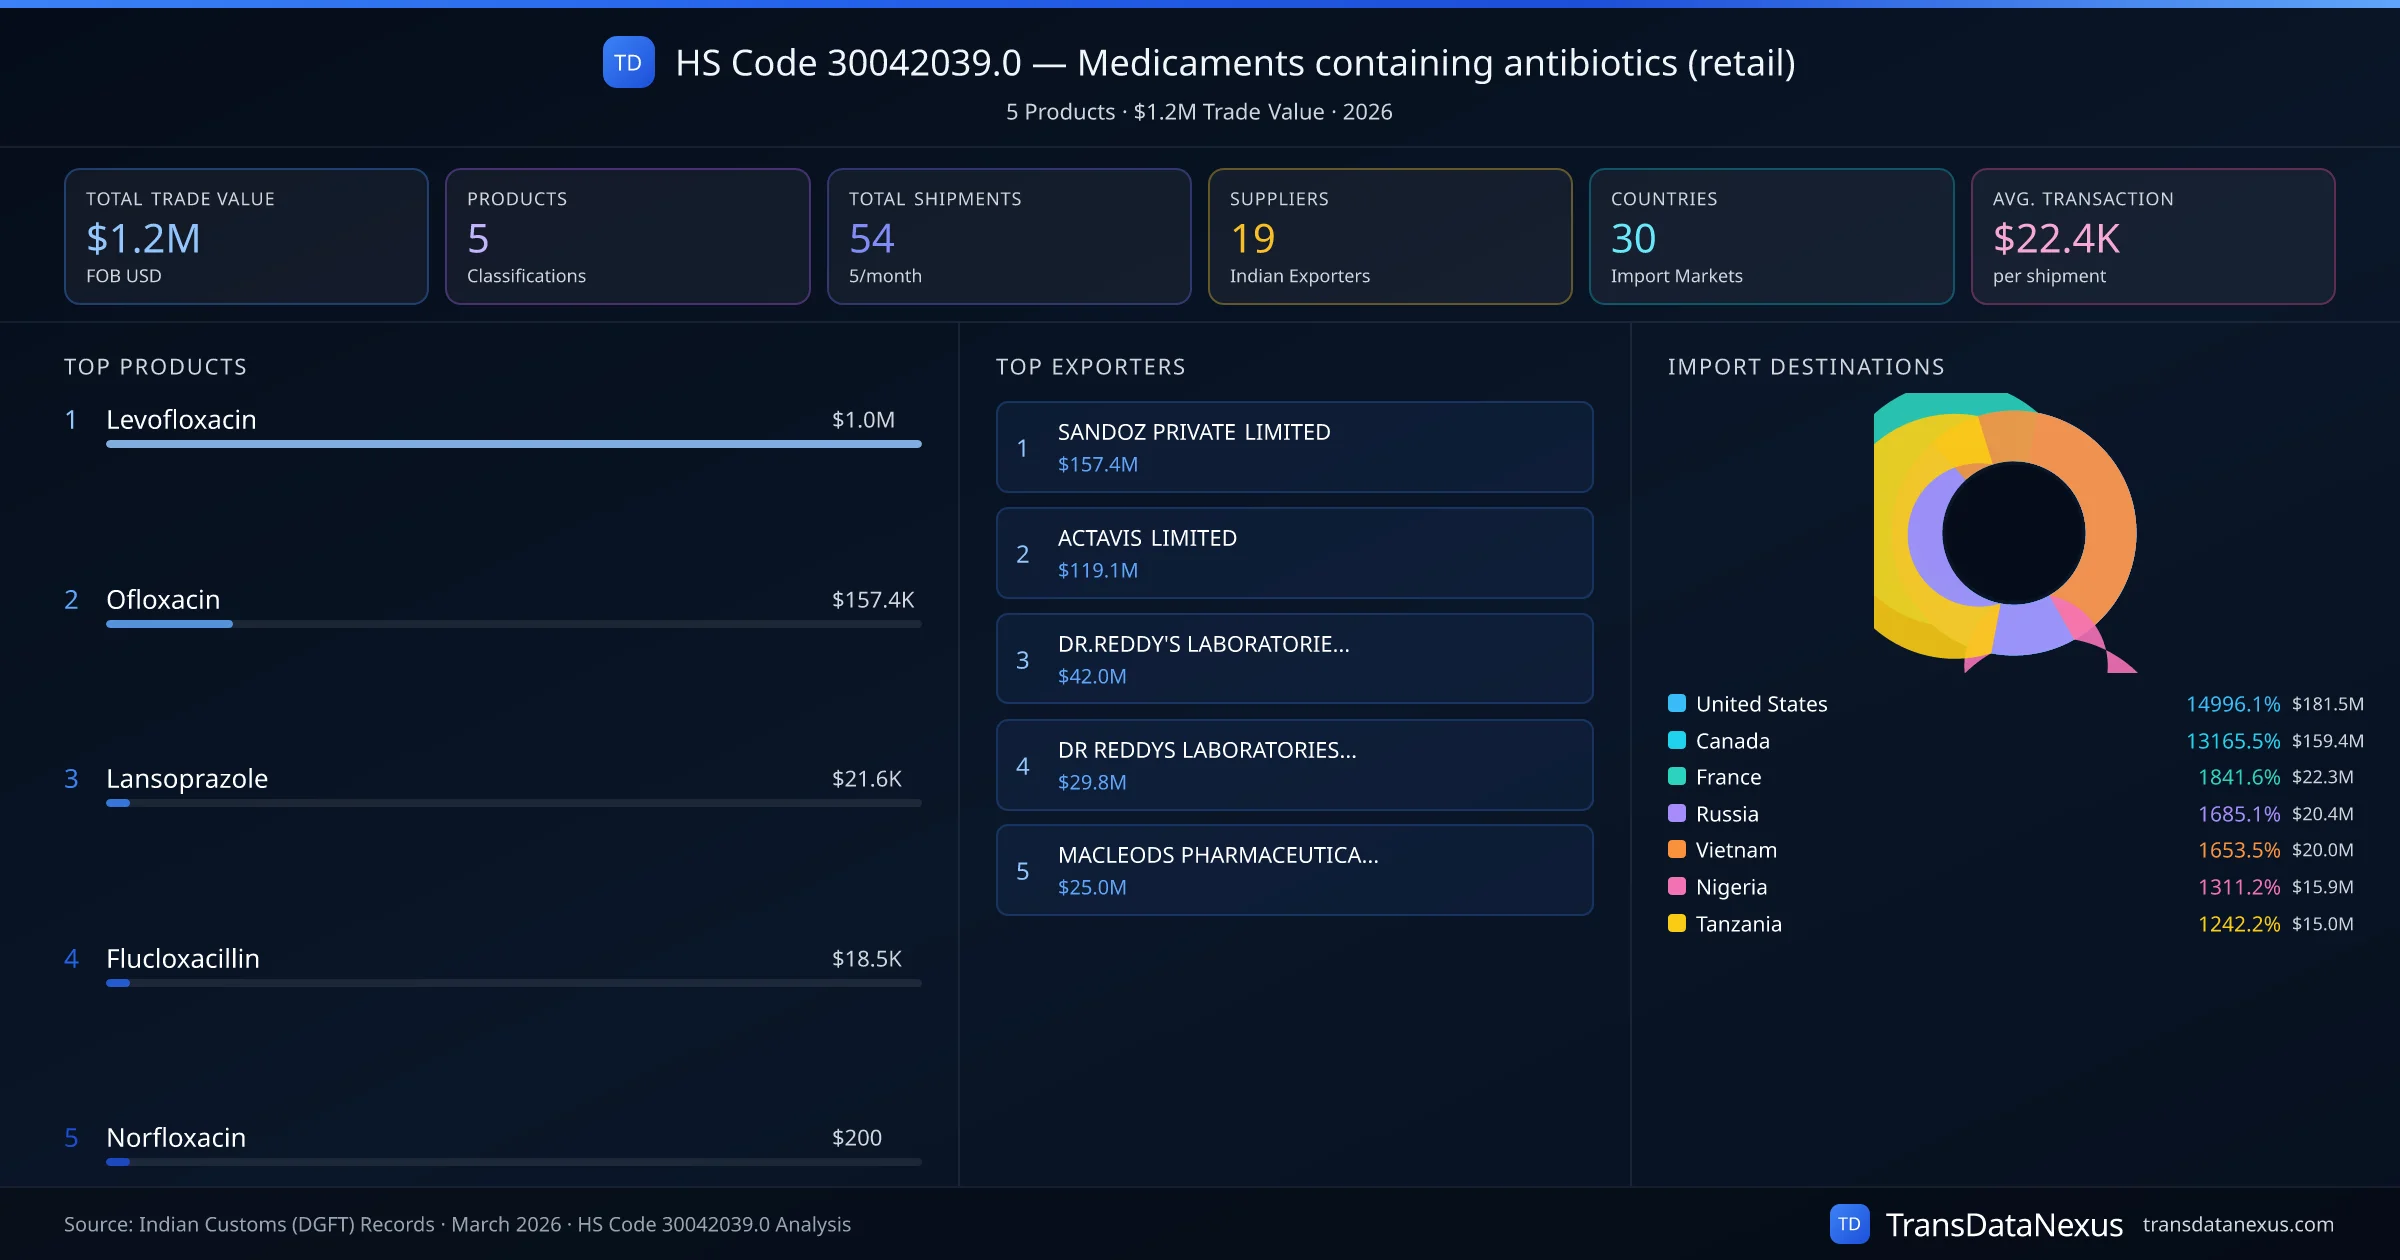The width and height of the screenshot is (2400, 1260).
Task: Click the Avg. Transaction stat card
Action: coord(2152,236)
